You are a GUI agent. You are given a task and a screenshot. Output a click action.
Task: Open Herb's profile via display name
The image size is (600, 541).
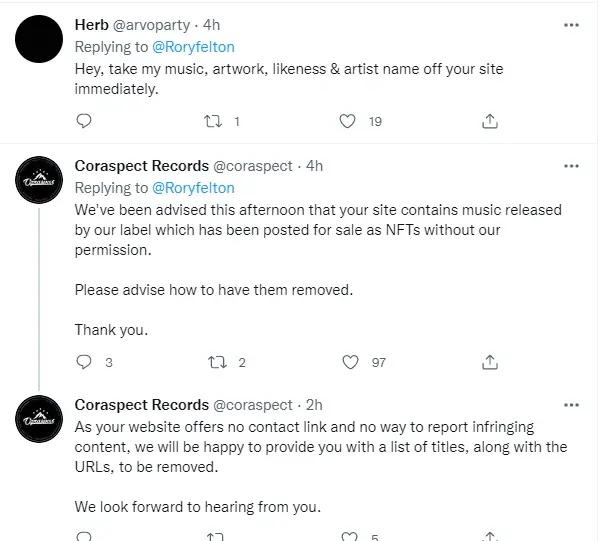(x=92, y=25)
